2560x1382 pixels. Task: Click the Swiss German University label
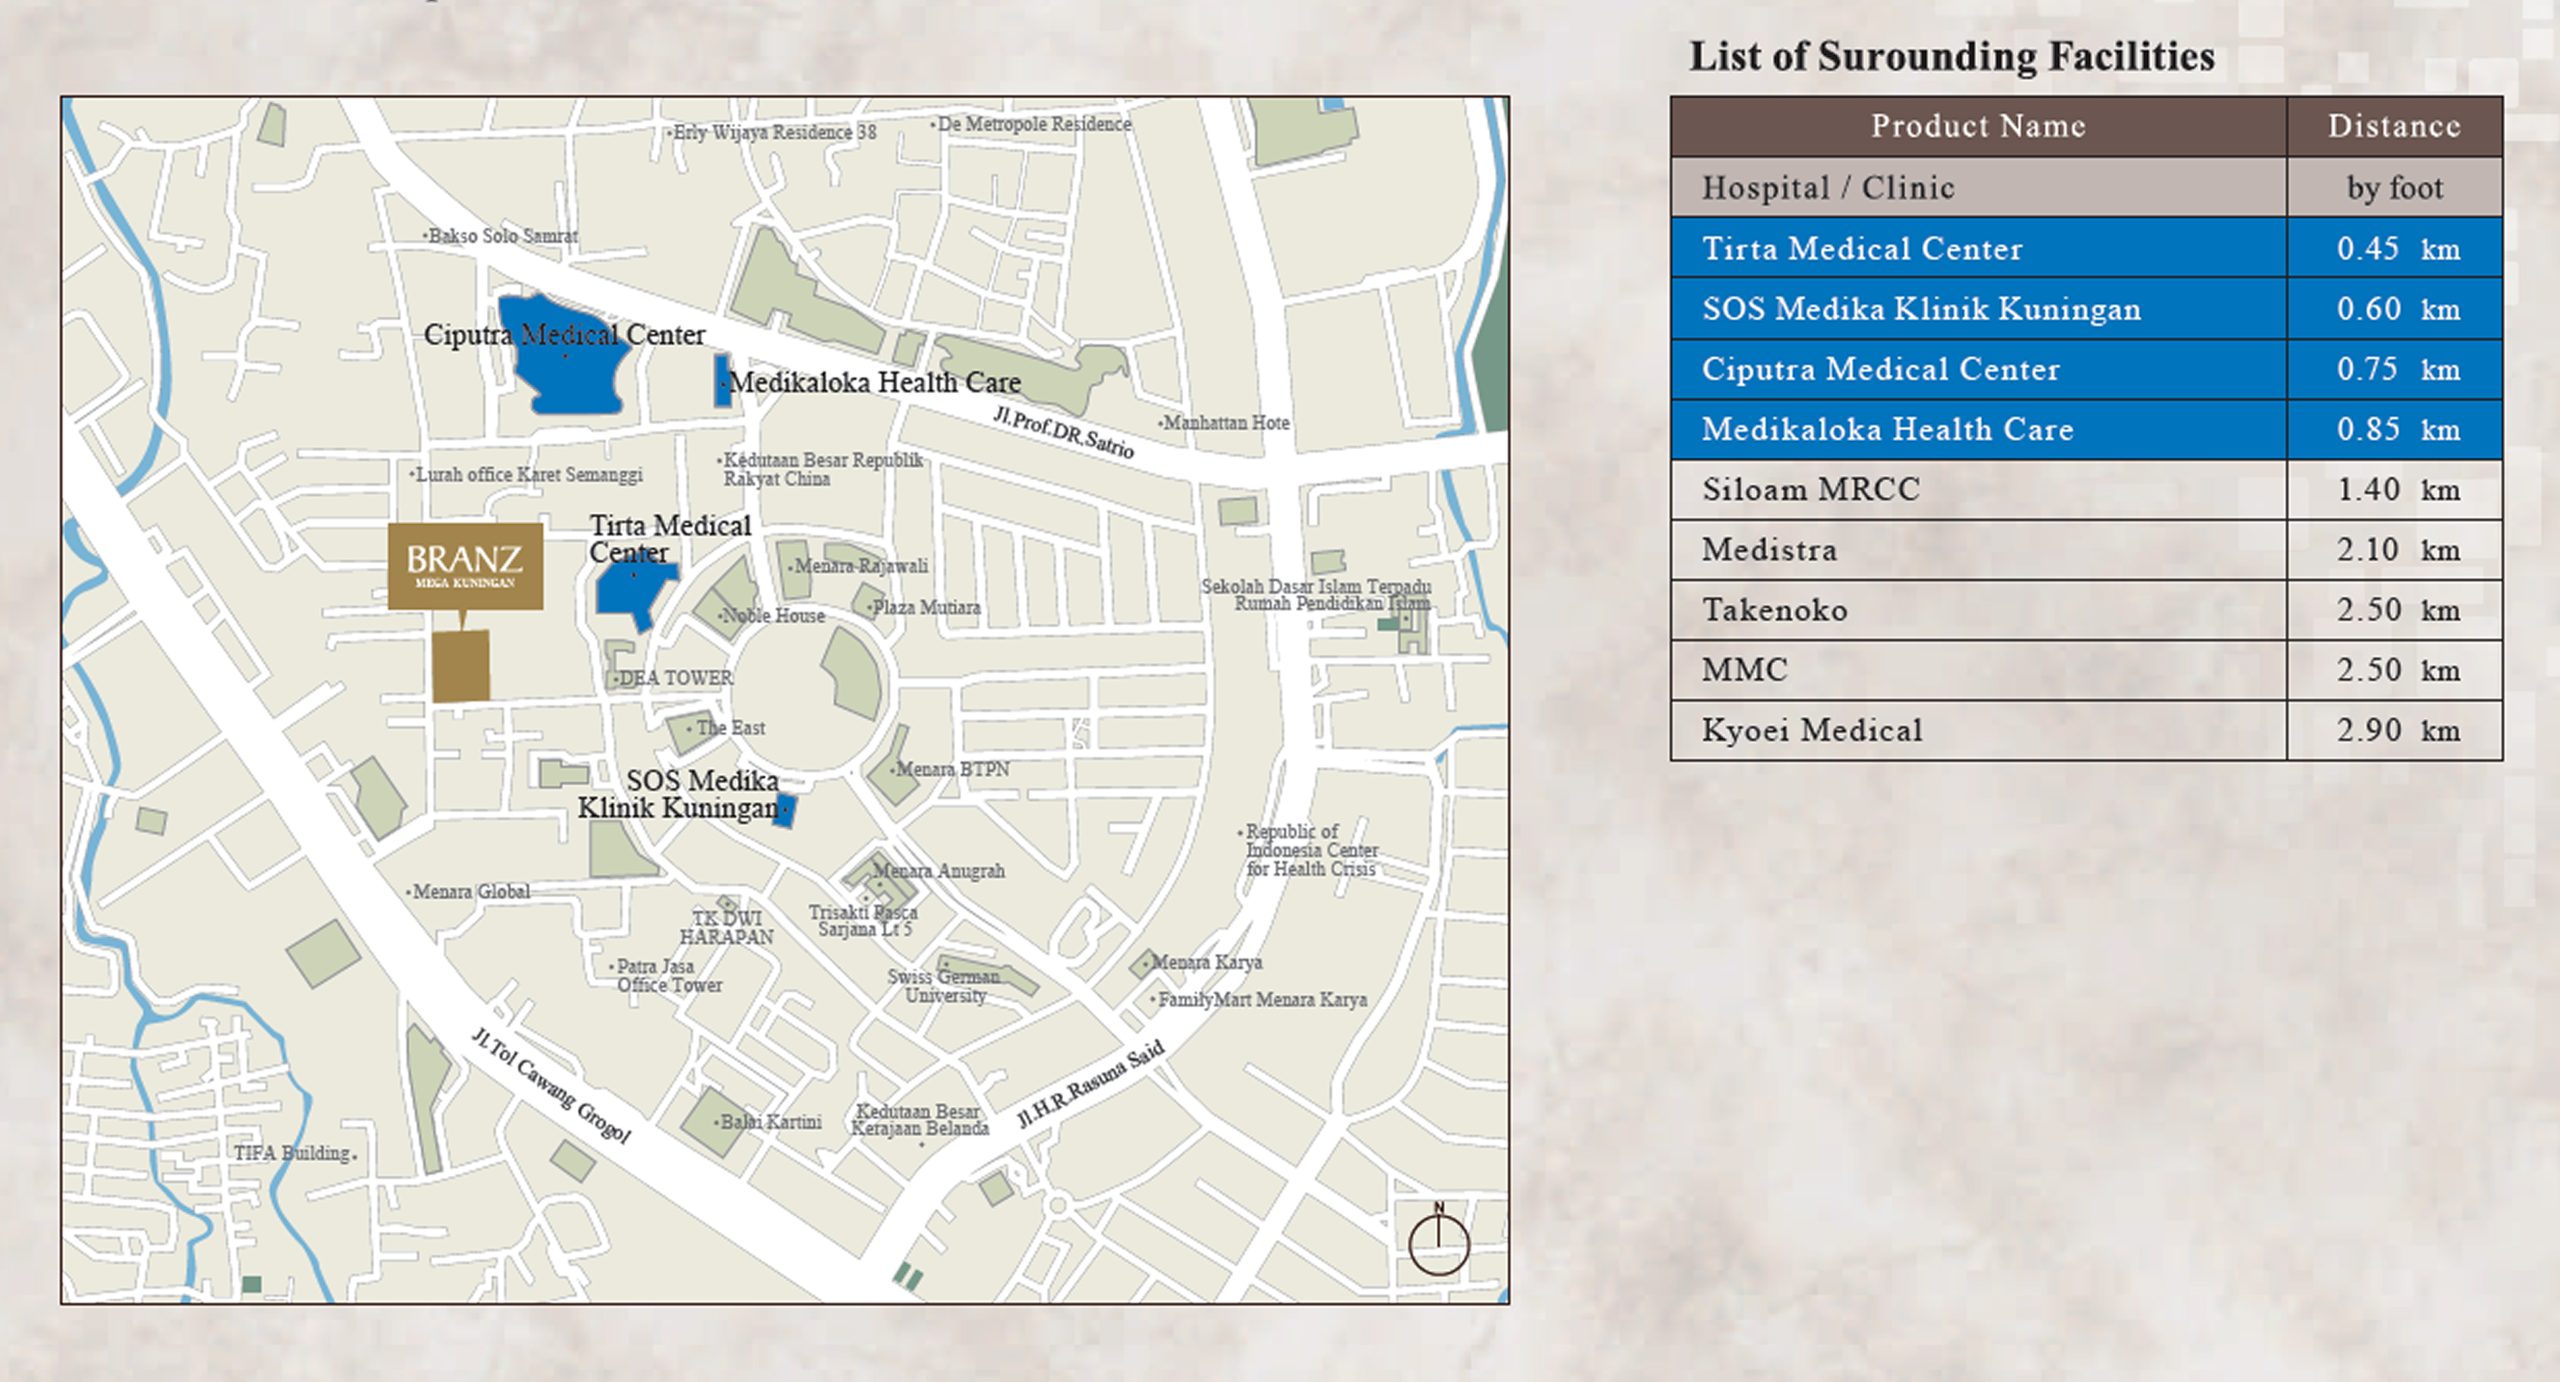click(944, 986)
